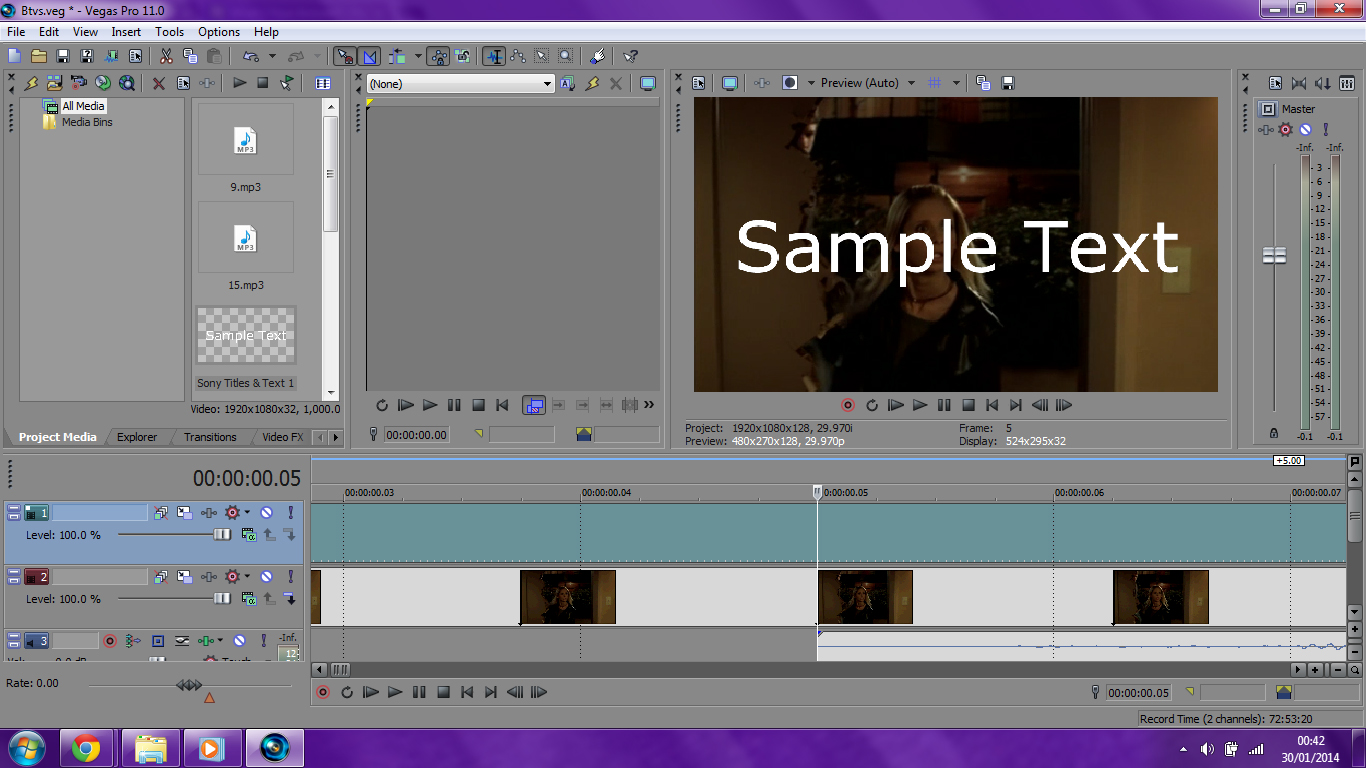Open the Undo history dropdown arrow
Image resolution: width=1366 pixels, height=768 pixels.
270,56
